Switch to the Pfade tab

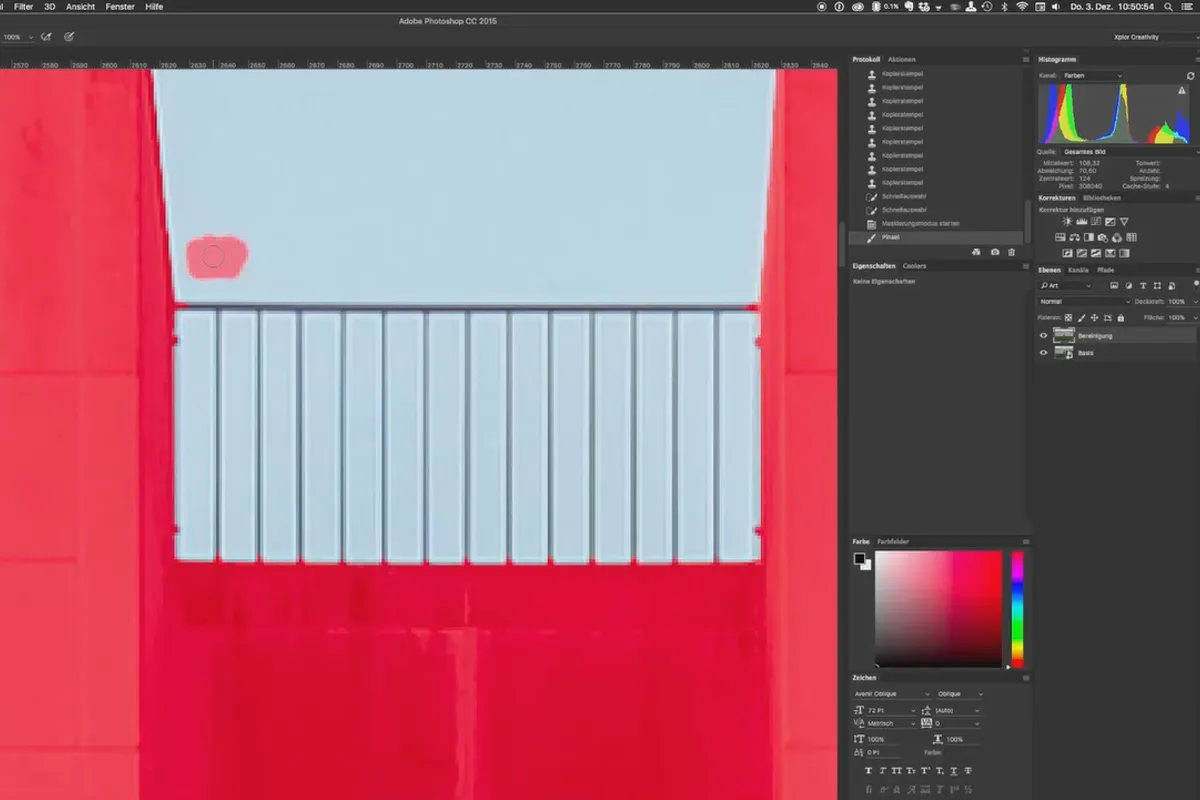1105,270
